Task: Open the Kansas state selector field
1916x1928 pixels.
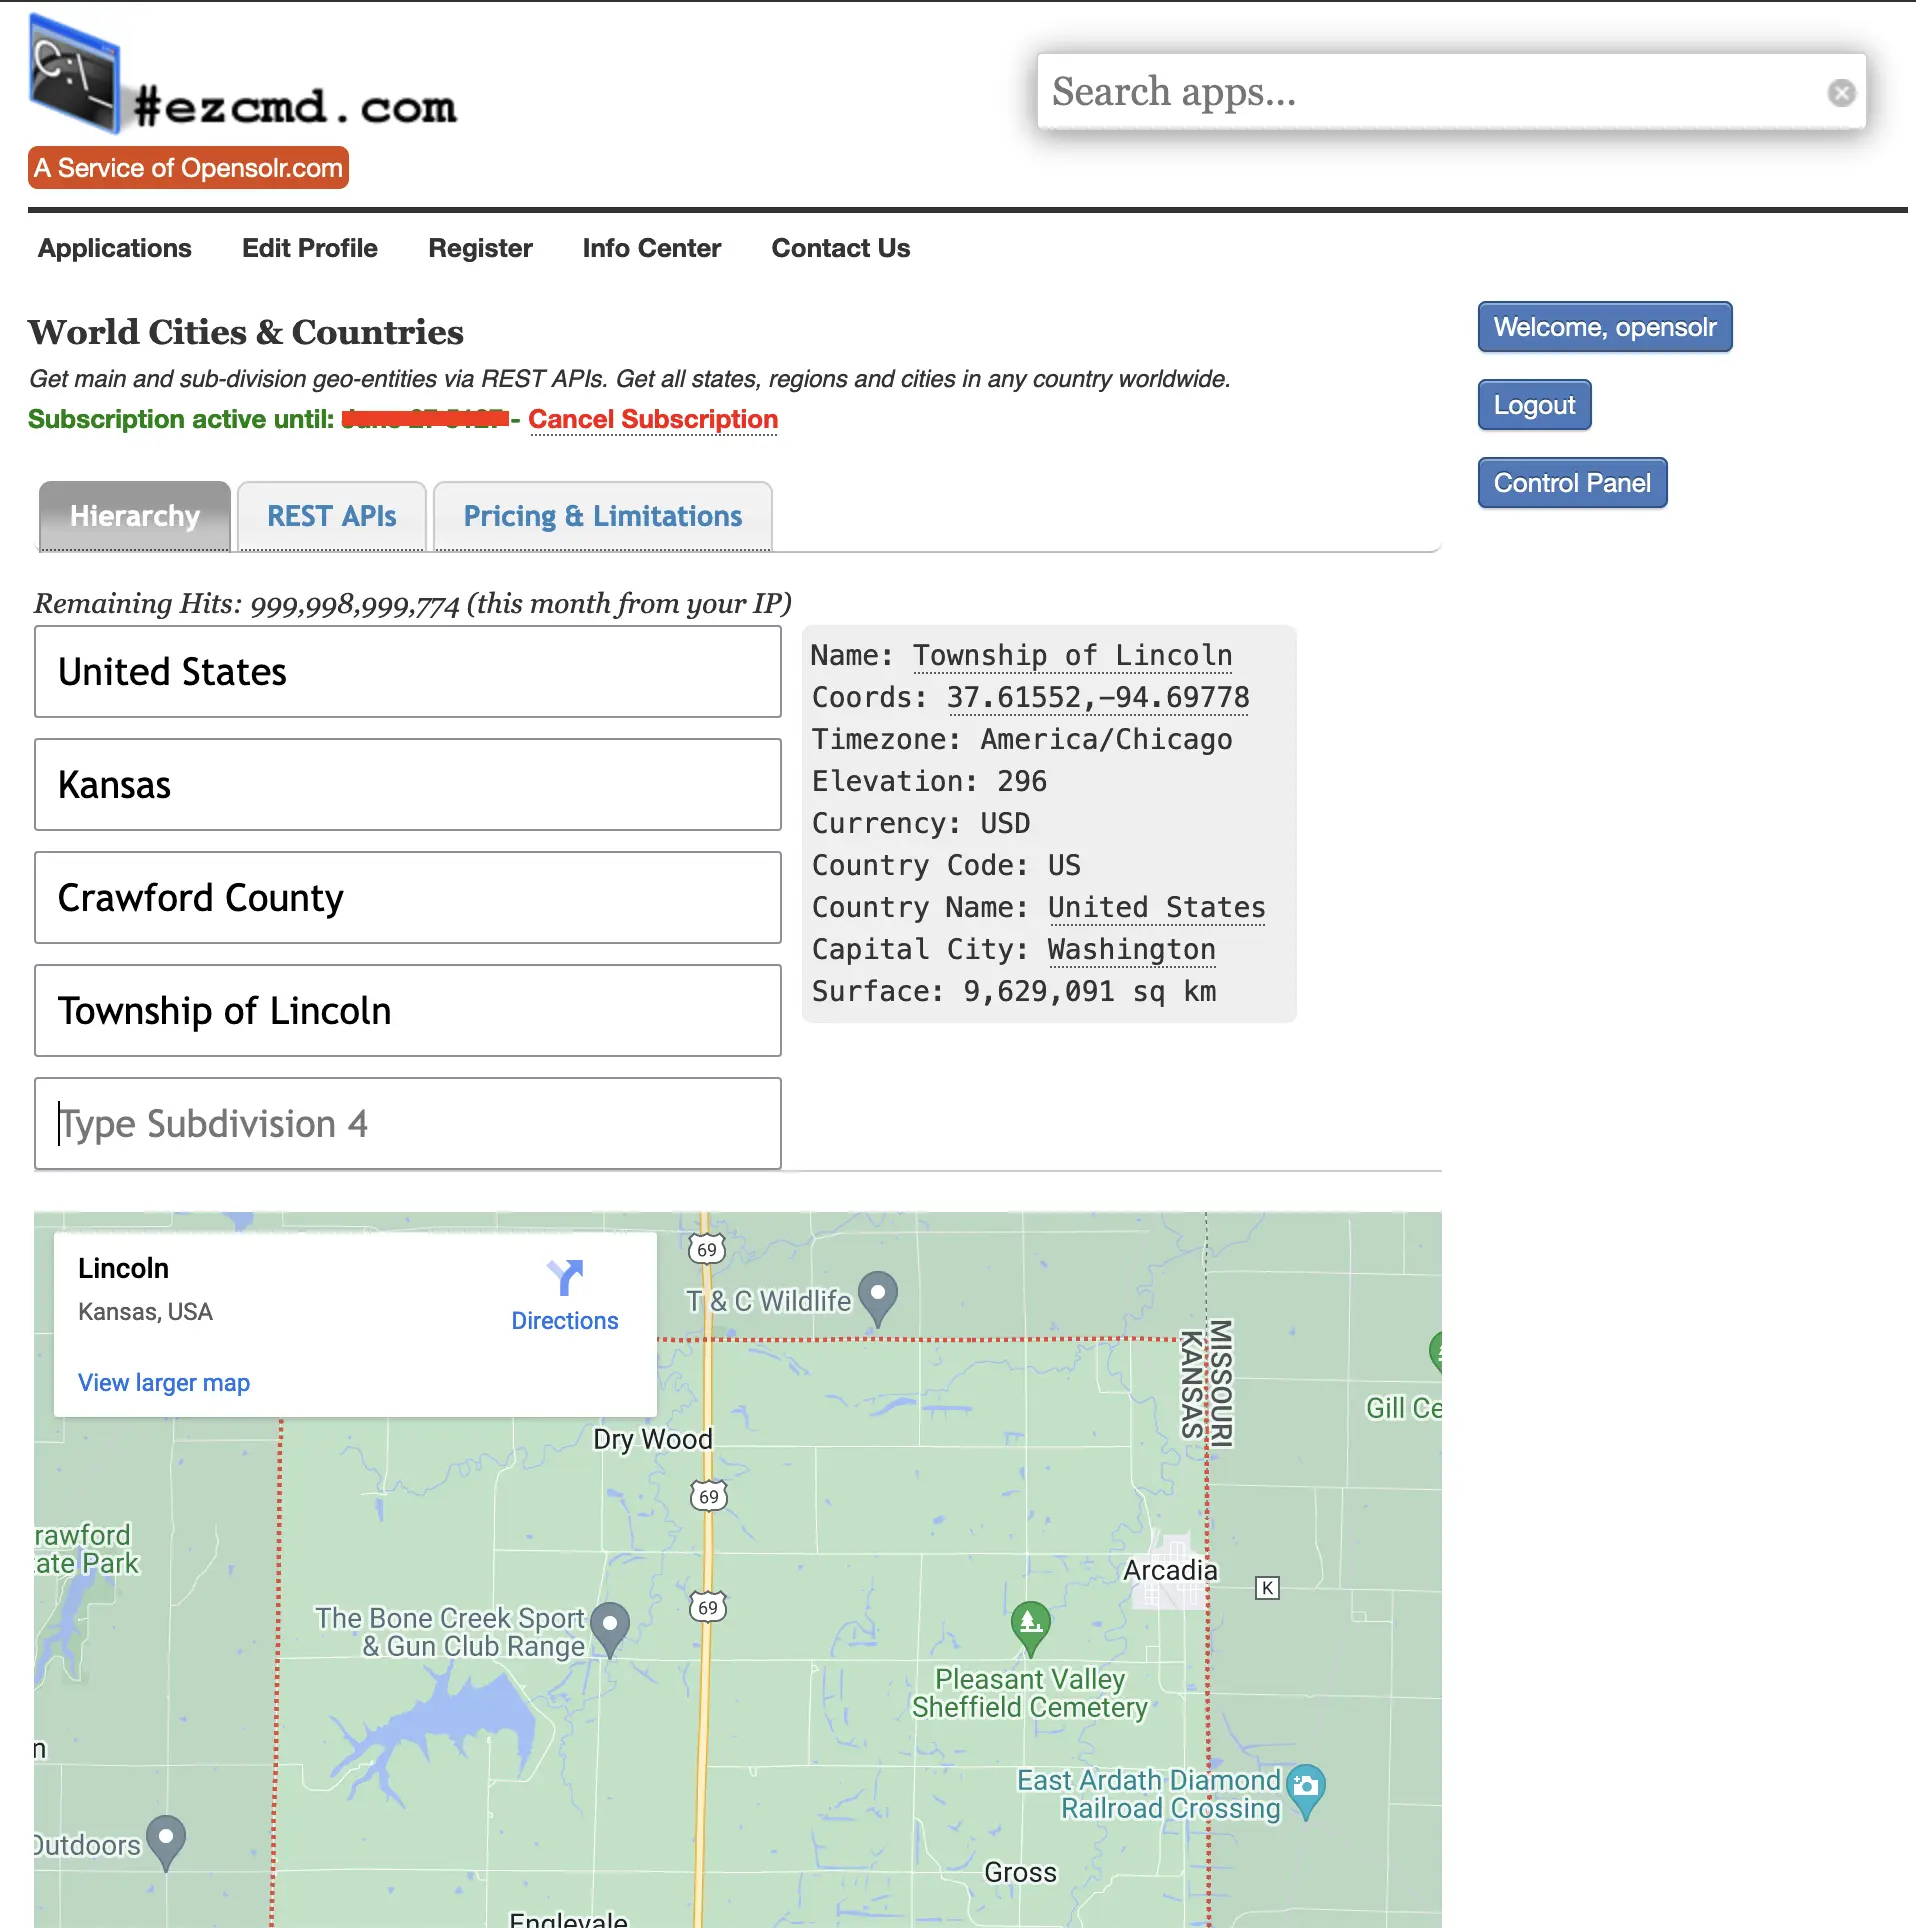Action: 408,785
